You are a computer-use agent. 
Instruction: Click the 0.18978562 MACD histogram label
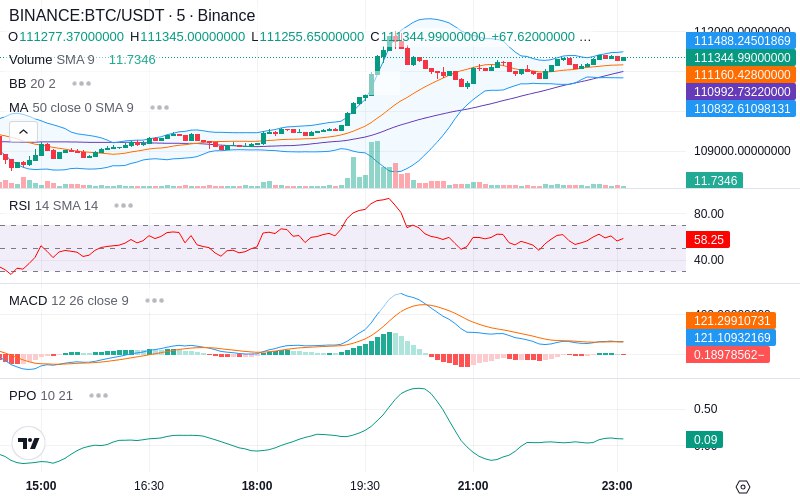coord(728,355)
